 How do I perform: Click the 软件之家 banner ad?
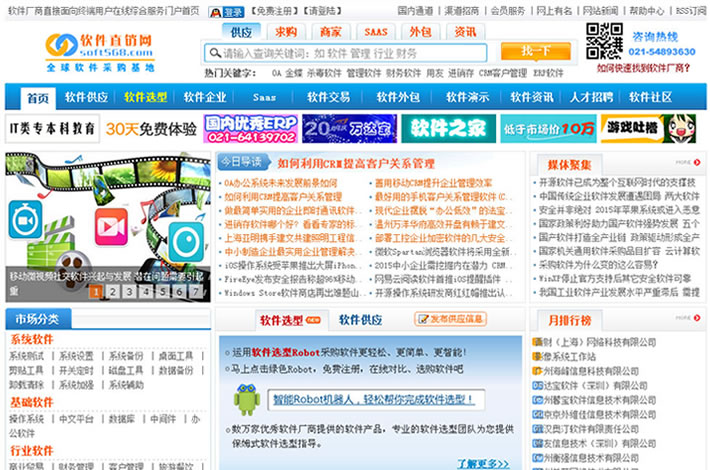[449, 129]
